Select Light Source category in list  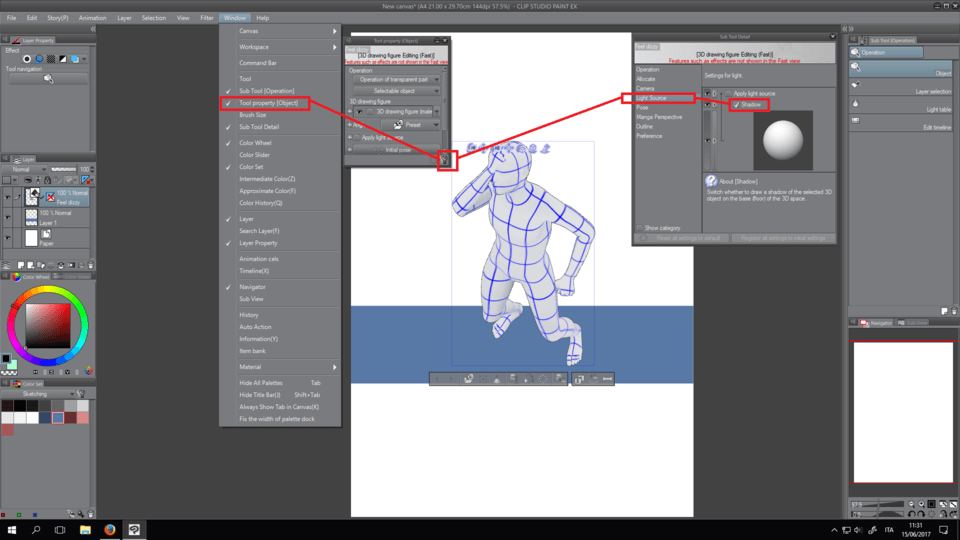[x=651, y=98]
